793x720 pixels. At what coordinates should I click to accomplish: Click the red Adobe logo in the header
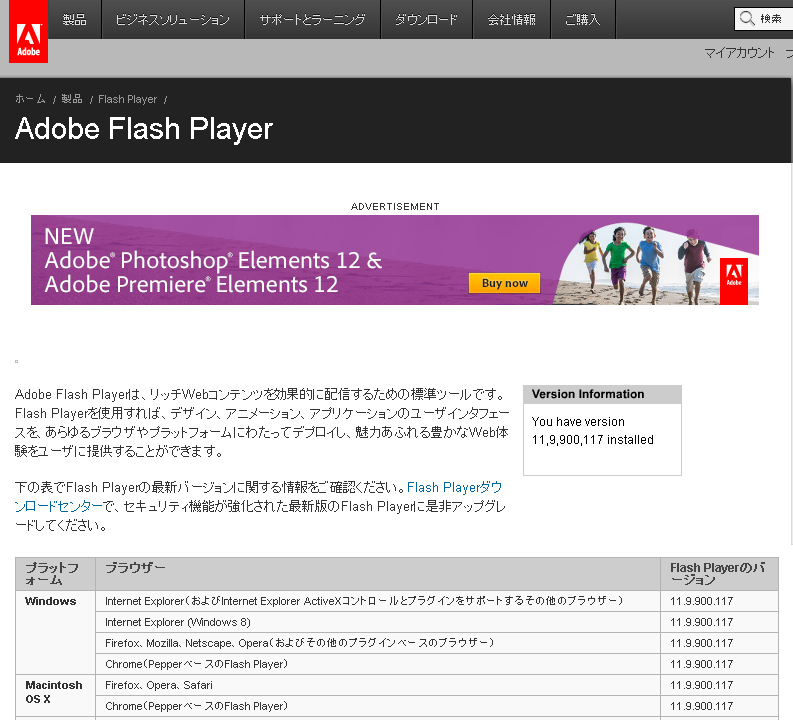[x=28, y=33]
